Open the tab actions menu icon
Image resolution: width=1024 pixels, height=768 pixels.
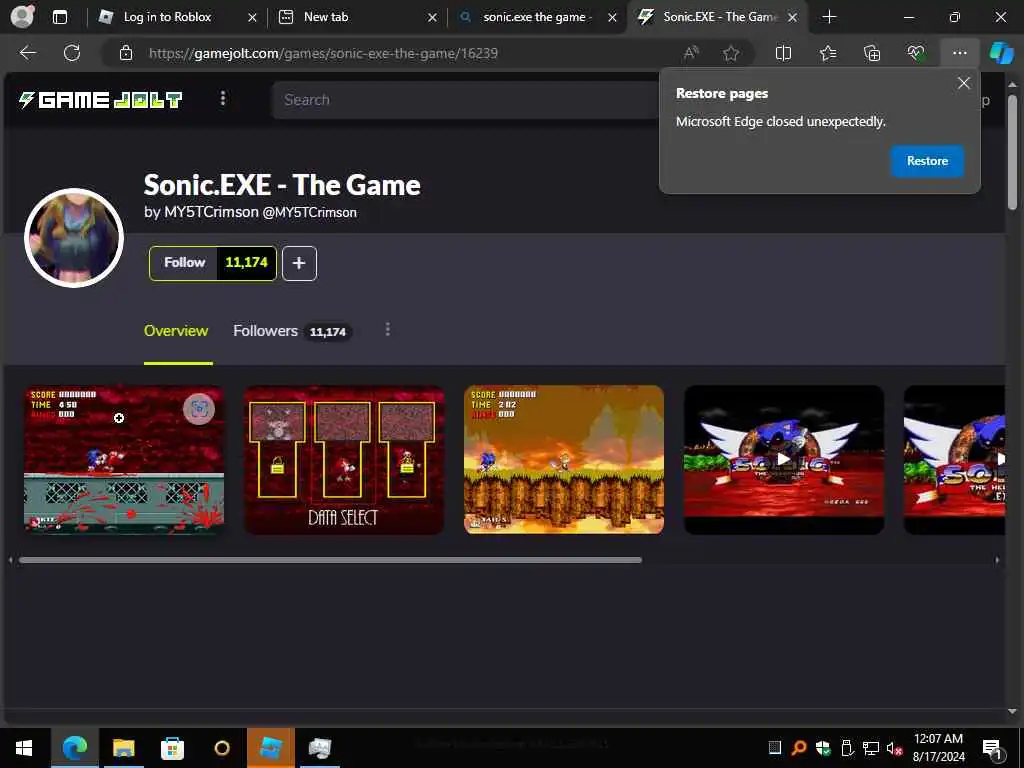pos(59,17)
